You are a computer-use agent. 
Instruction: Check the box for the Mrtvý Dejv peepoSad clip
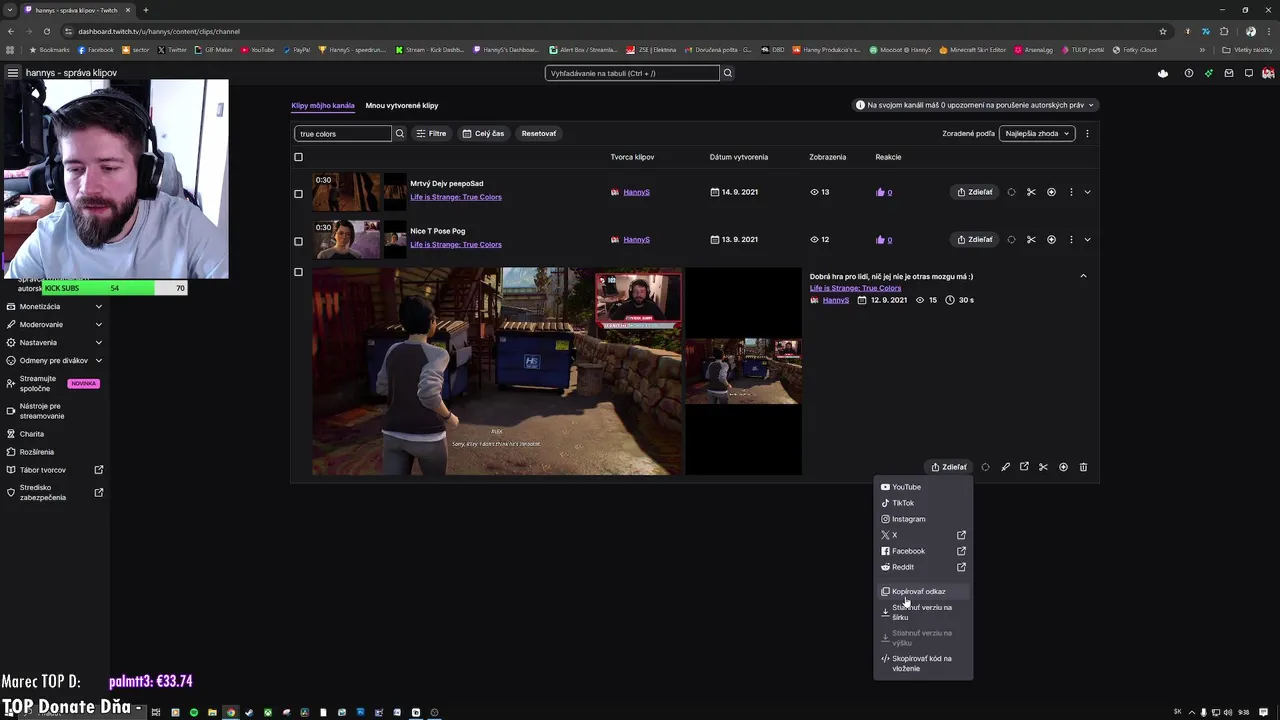click(298, 194)
